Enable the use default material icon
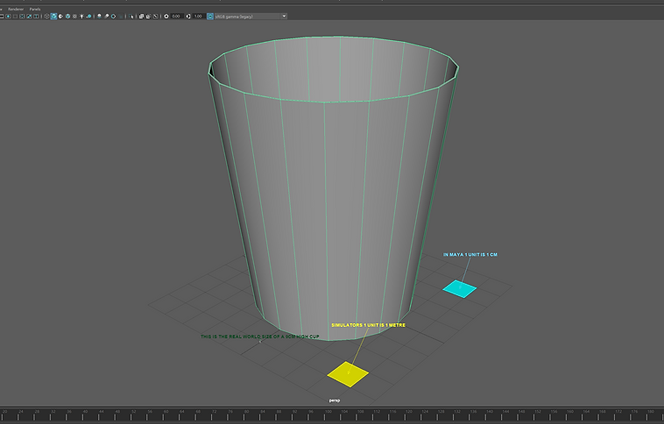Screen dimensions: 664x424 click(61, 16)
